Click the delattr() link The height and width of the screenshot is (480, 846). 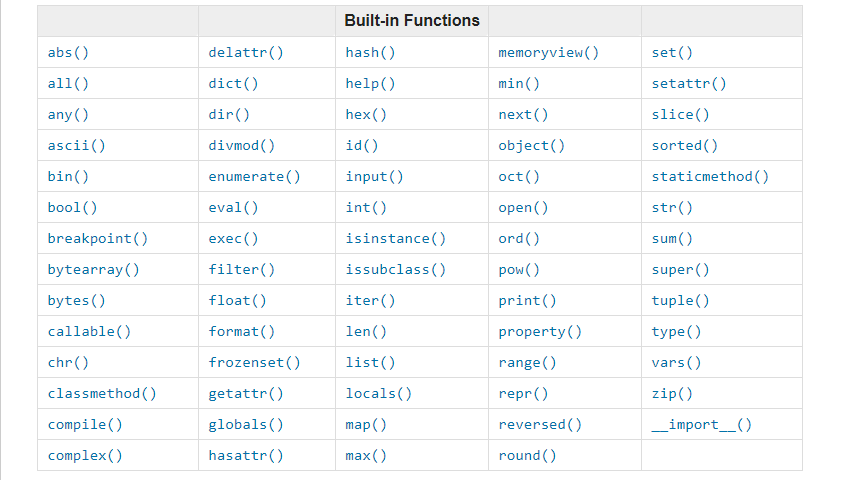245,52
